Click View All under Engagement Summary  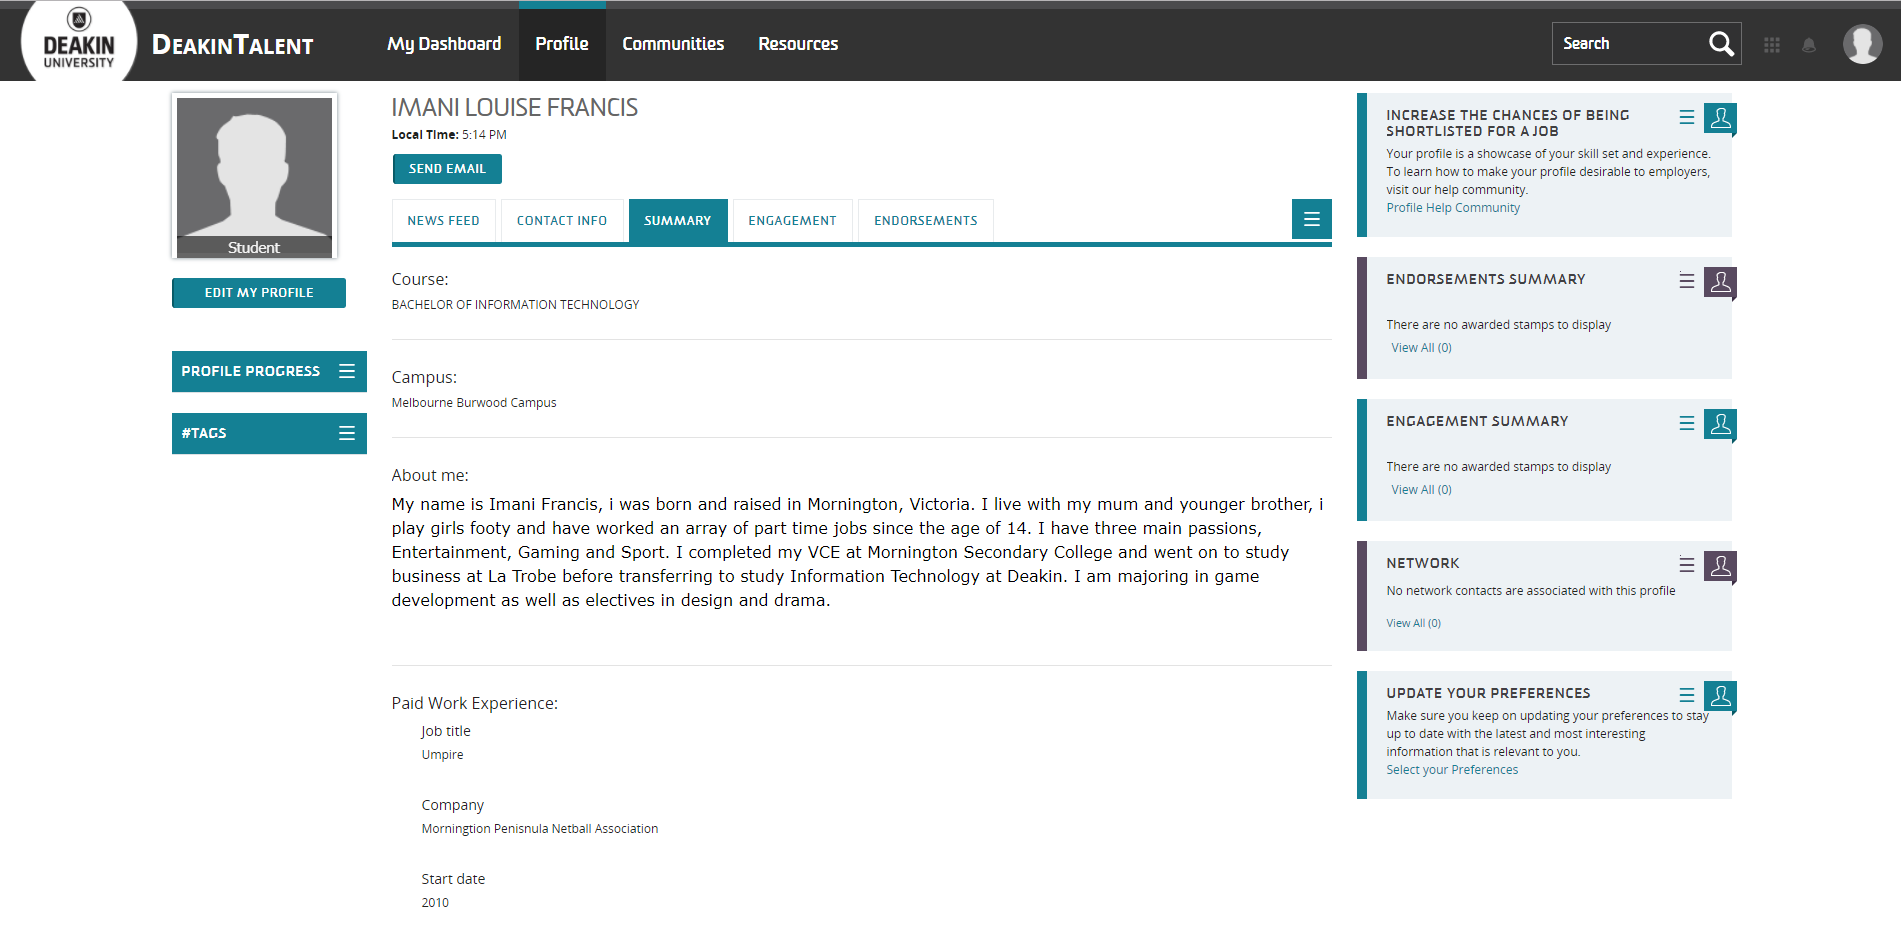point(1421,490)
